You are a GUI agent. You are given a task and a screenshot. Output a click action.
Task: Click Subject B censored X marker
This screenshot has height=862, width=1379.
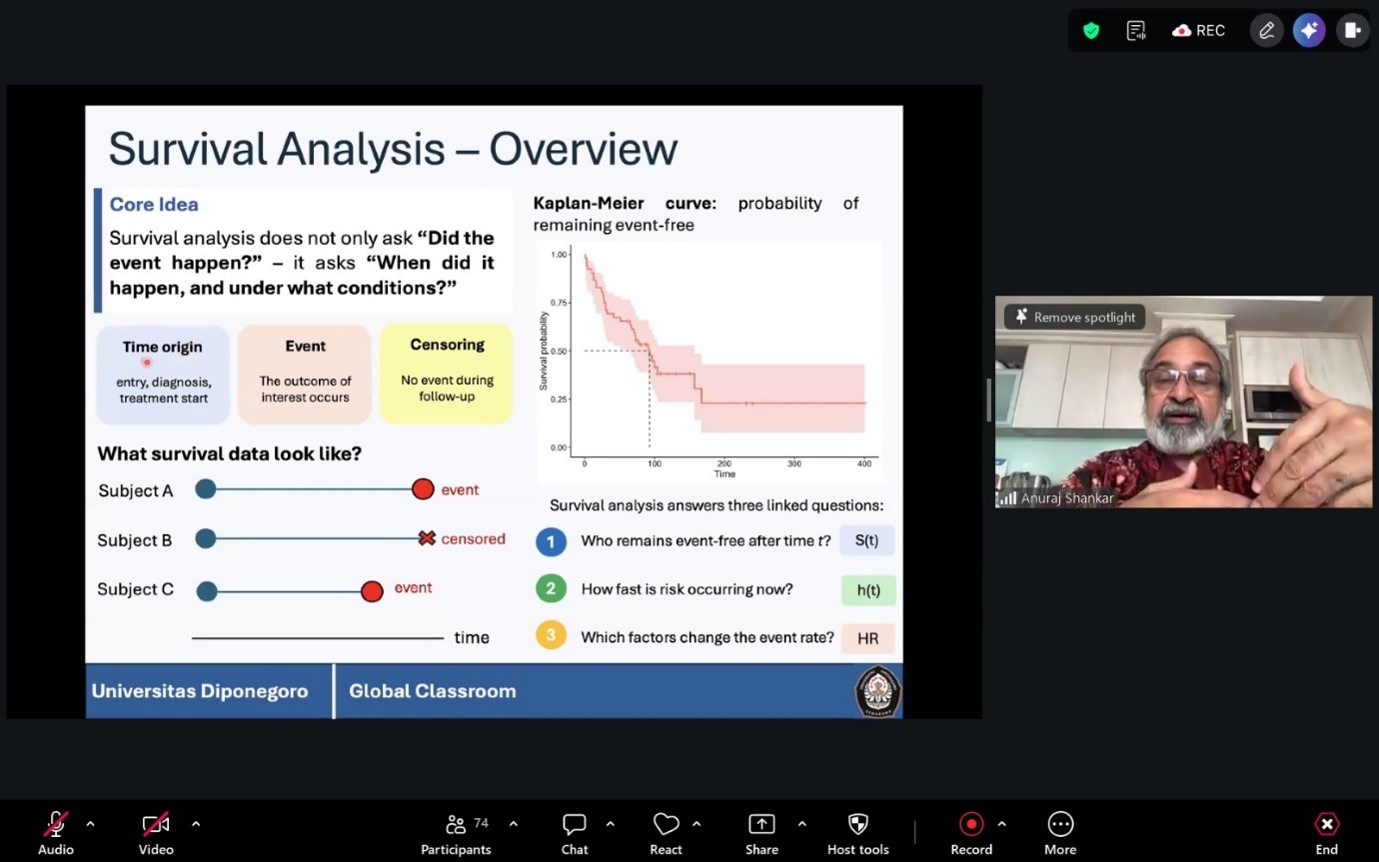point(427,538)
